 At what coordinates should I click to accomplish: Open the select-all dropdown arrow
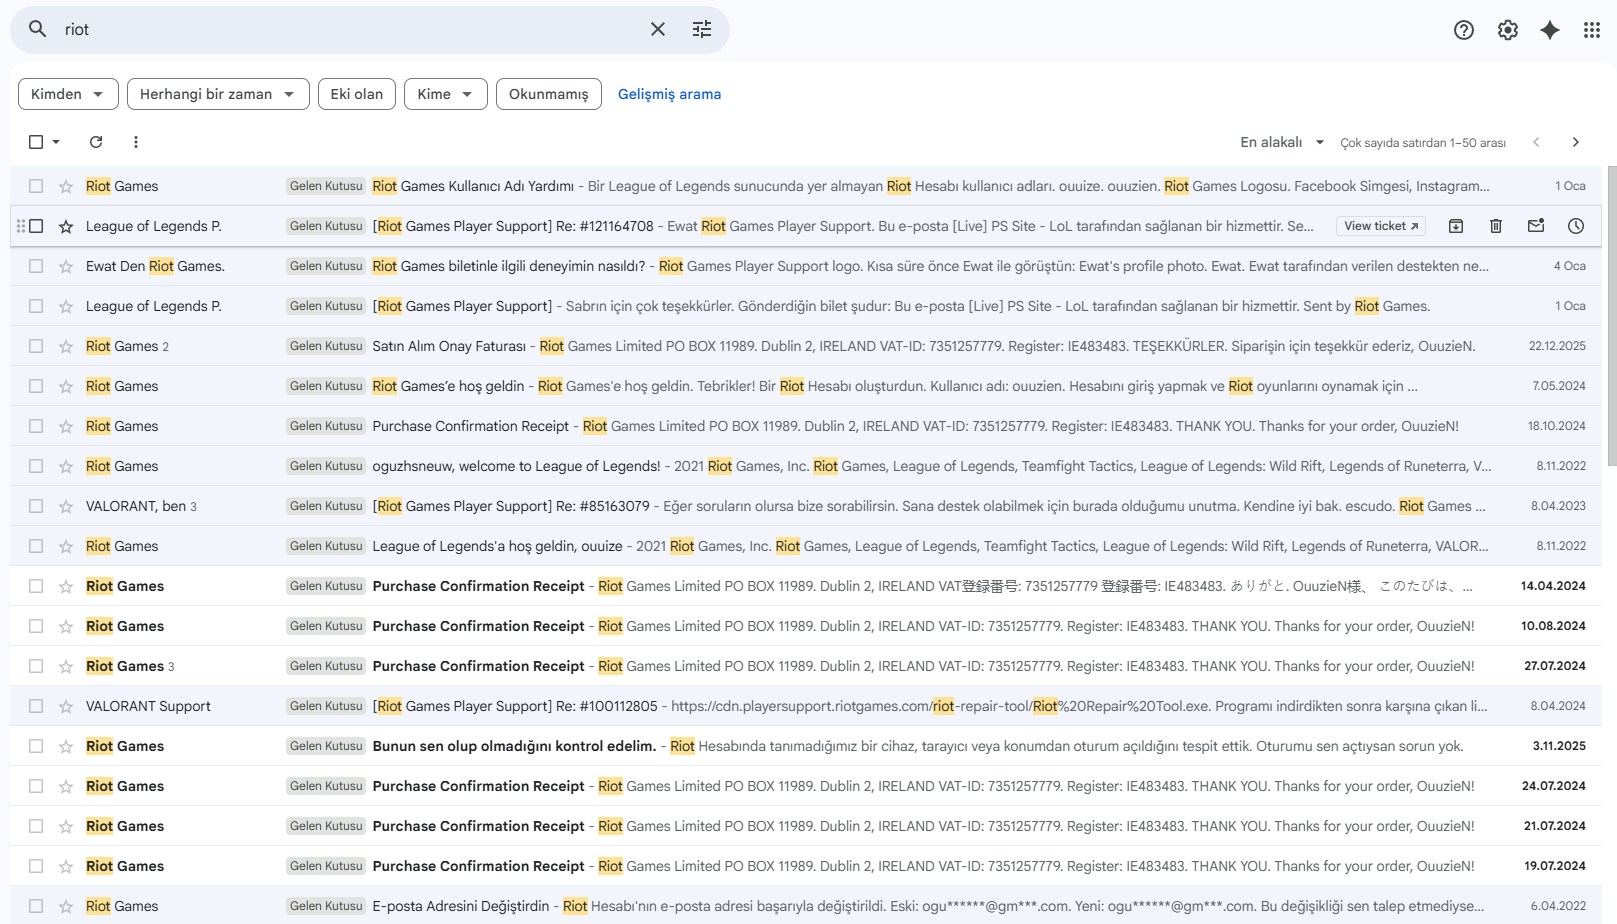[x=56, y=142]
